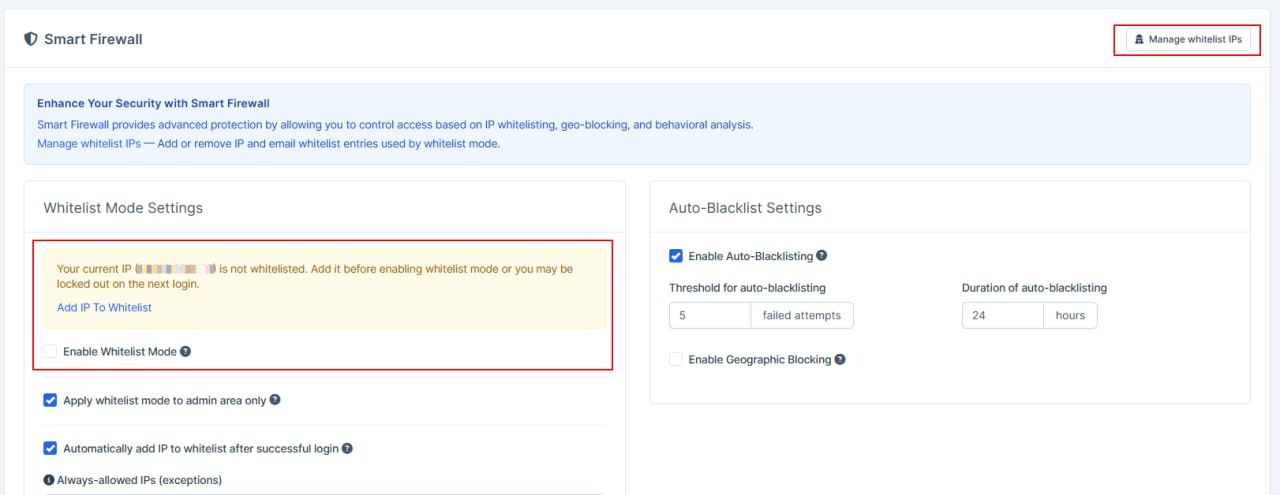Open the Manage whitelist IPs button

point(1188,39)
